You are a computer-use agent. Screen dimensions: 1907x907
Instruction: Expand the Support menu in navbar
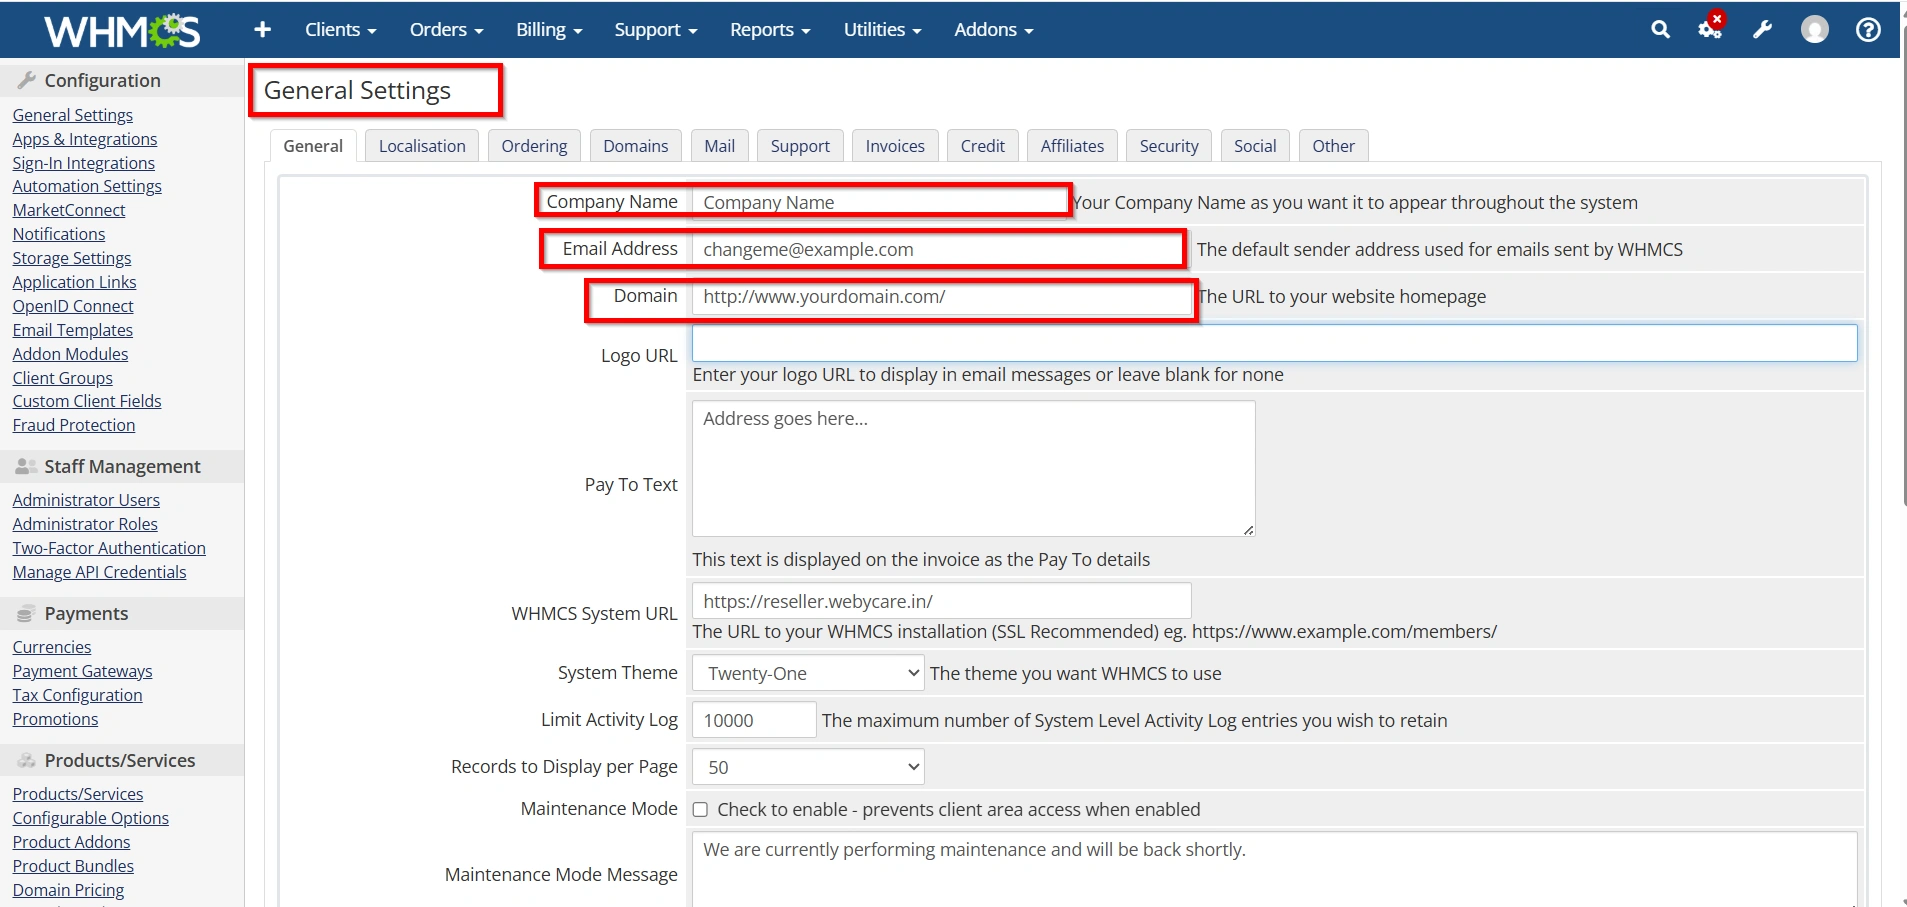656,30
